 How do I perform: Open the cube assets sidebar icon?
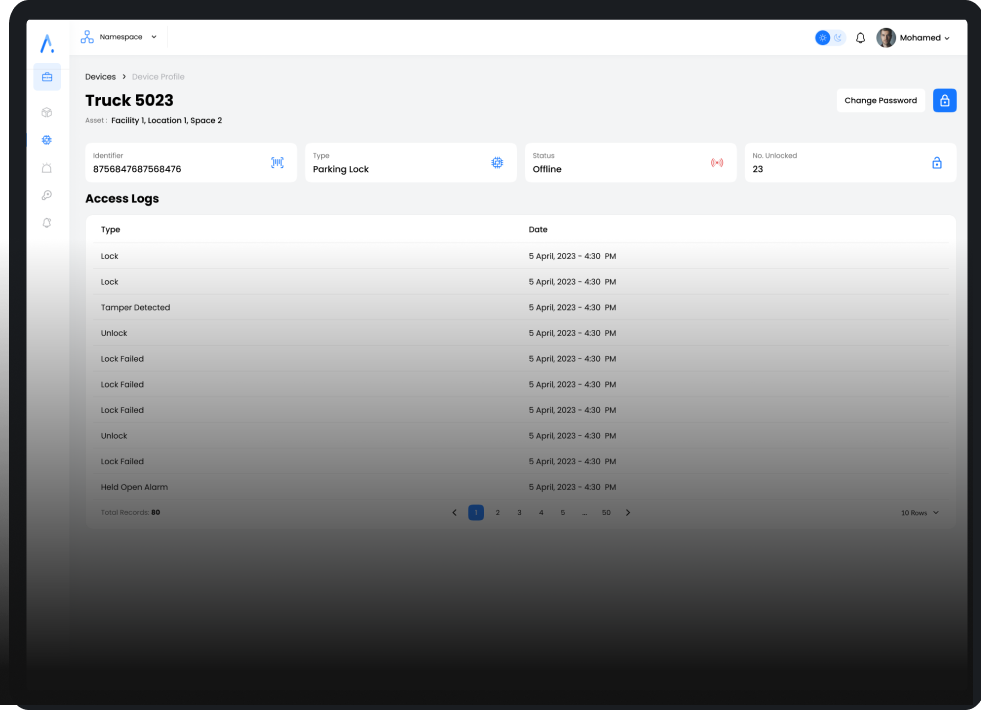47,113
